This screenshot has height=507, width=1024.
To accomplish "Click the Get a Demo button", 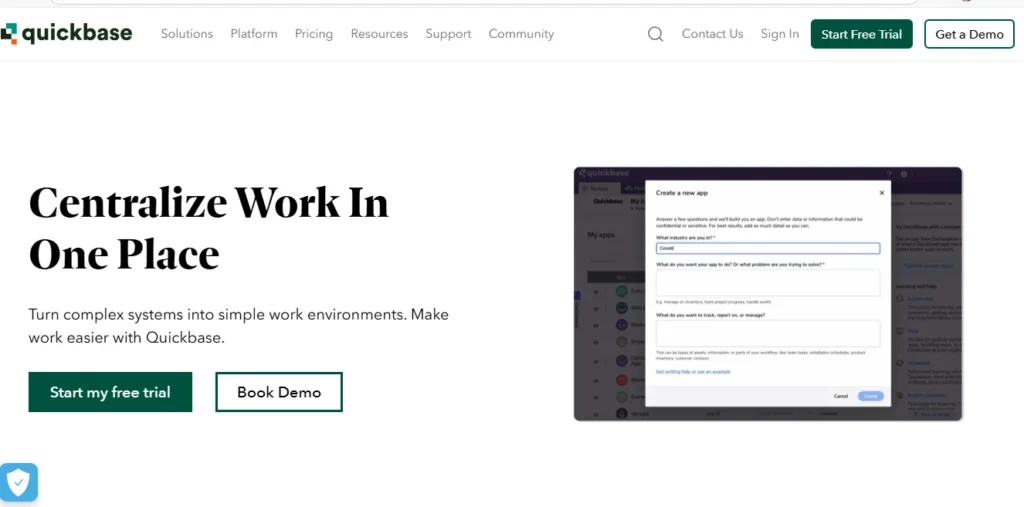I will pyautogui.click(x=969, y=34).
